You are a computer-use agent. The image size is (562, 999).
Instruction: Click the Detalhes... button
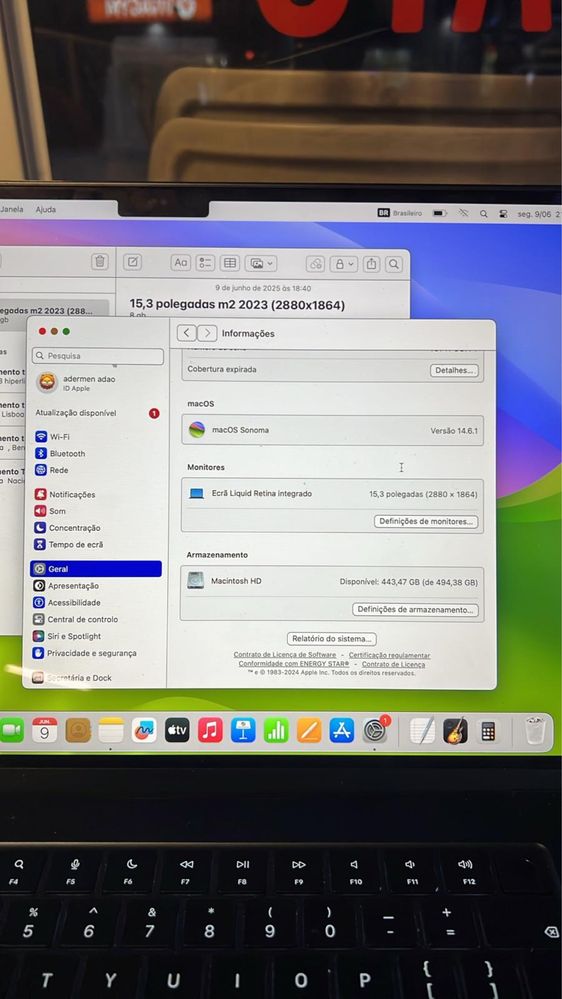tap(454, 370)
